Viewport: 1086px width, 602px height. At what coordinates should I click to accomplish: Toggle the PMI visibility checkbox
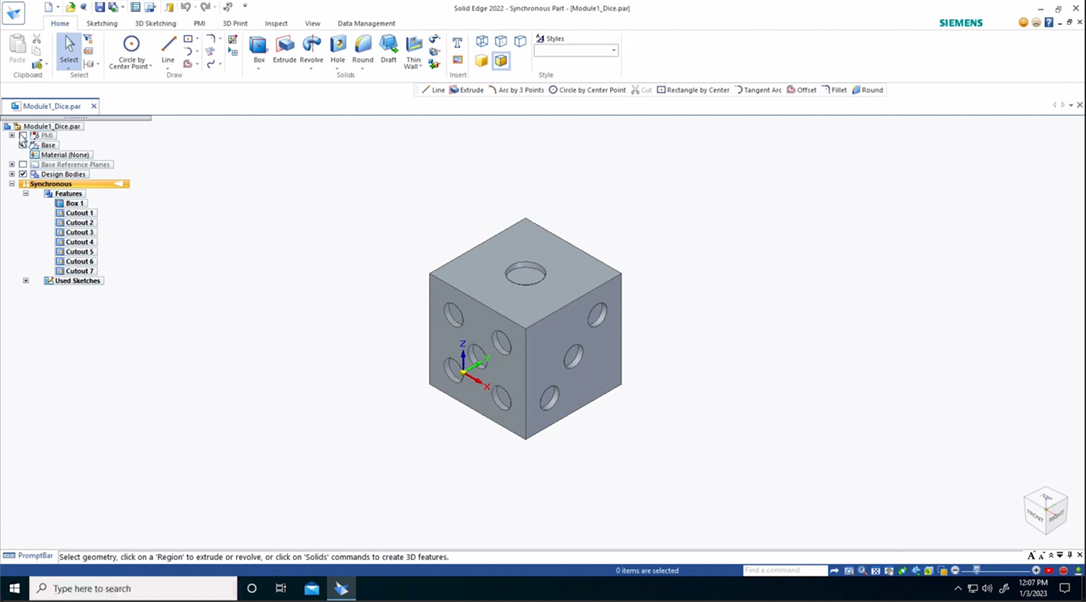coord(23,136)
